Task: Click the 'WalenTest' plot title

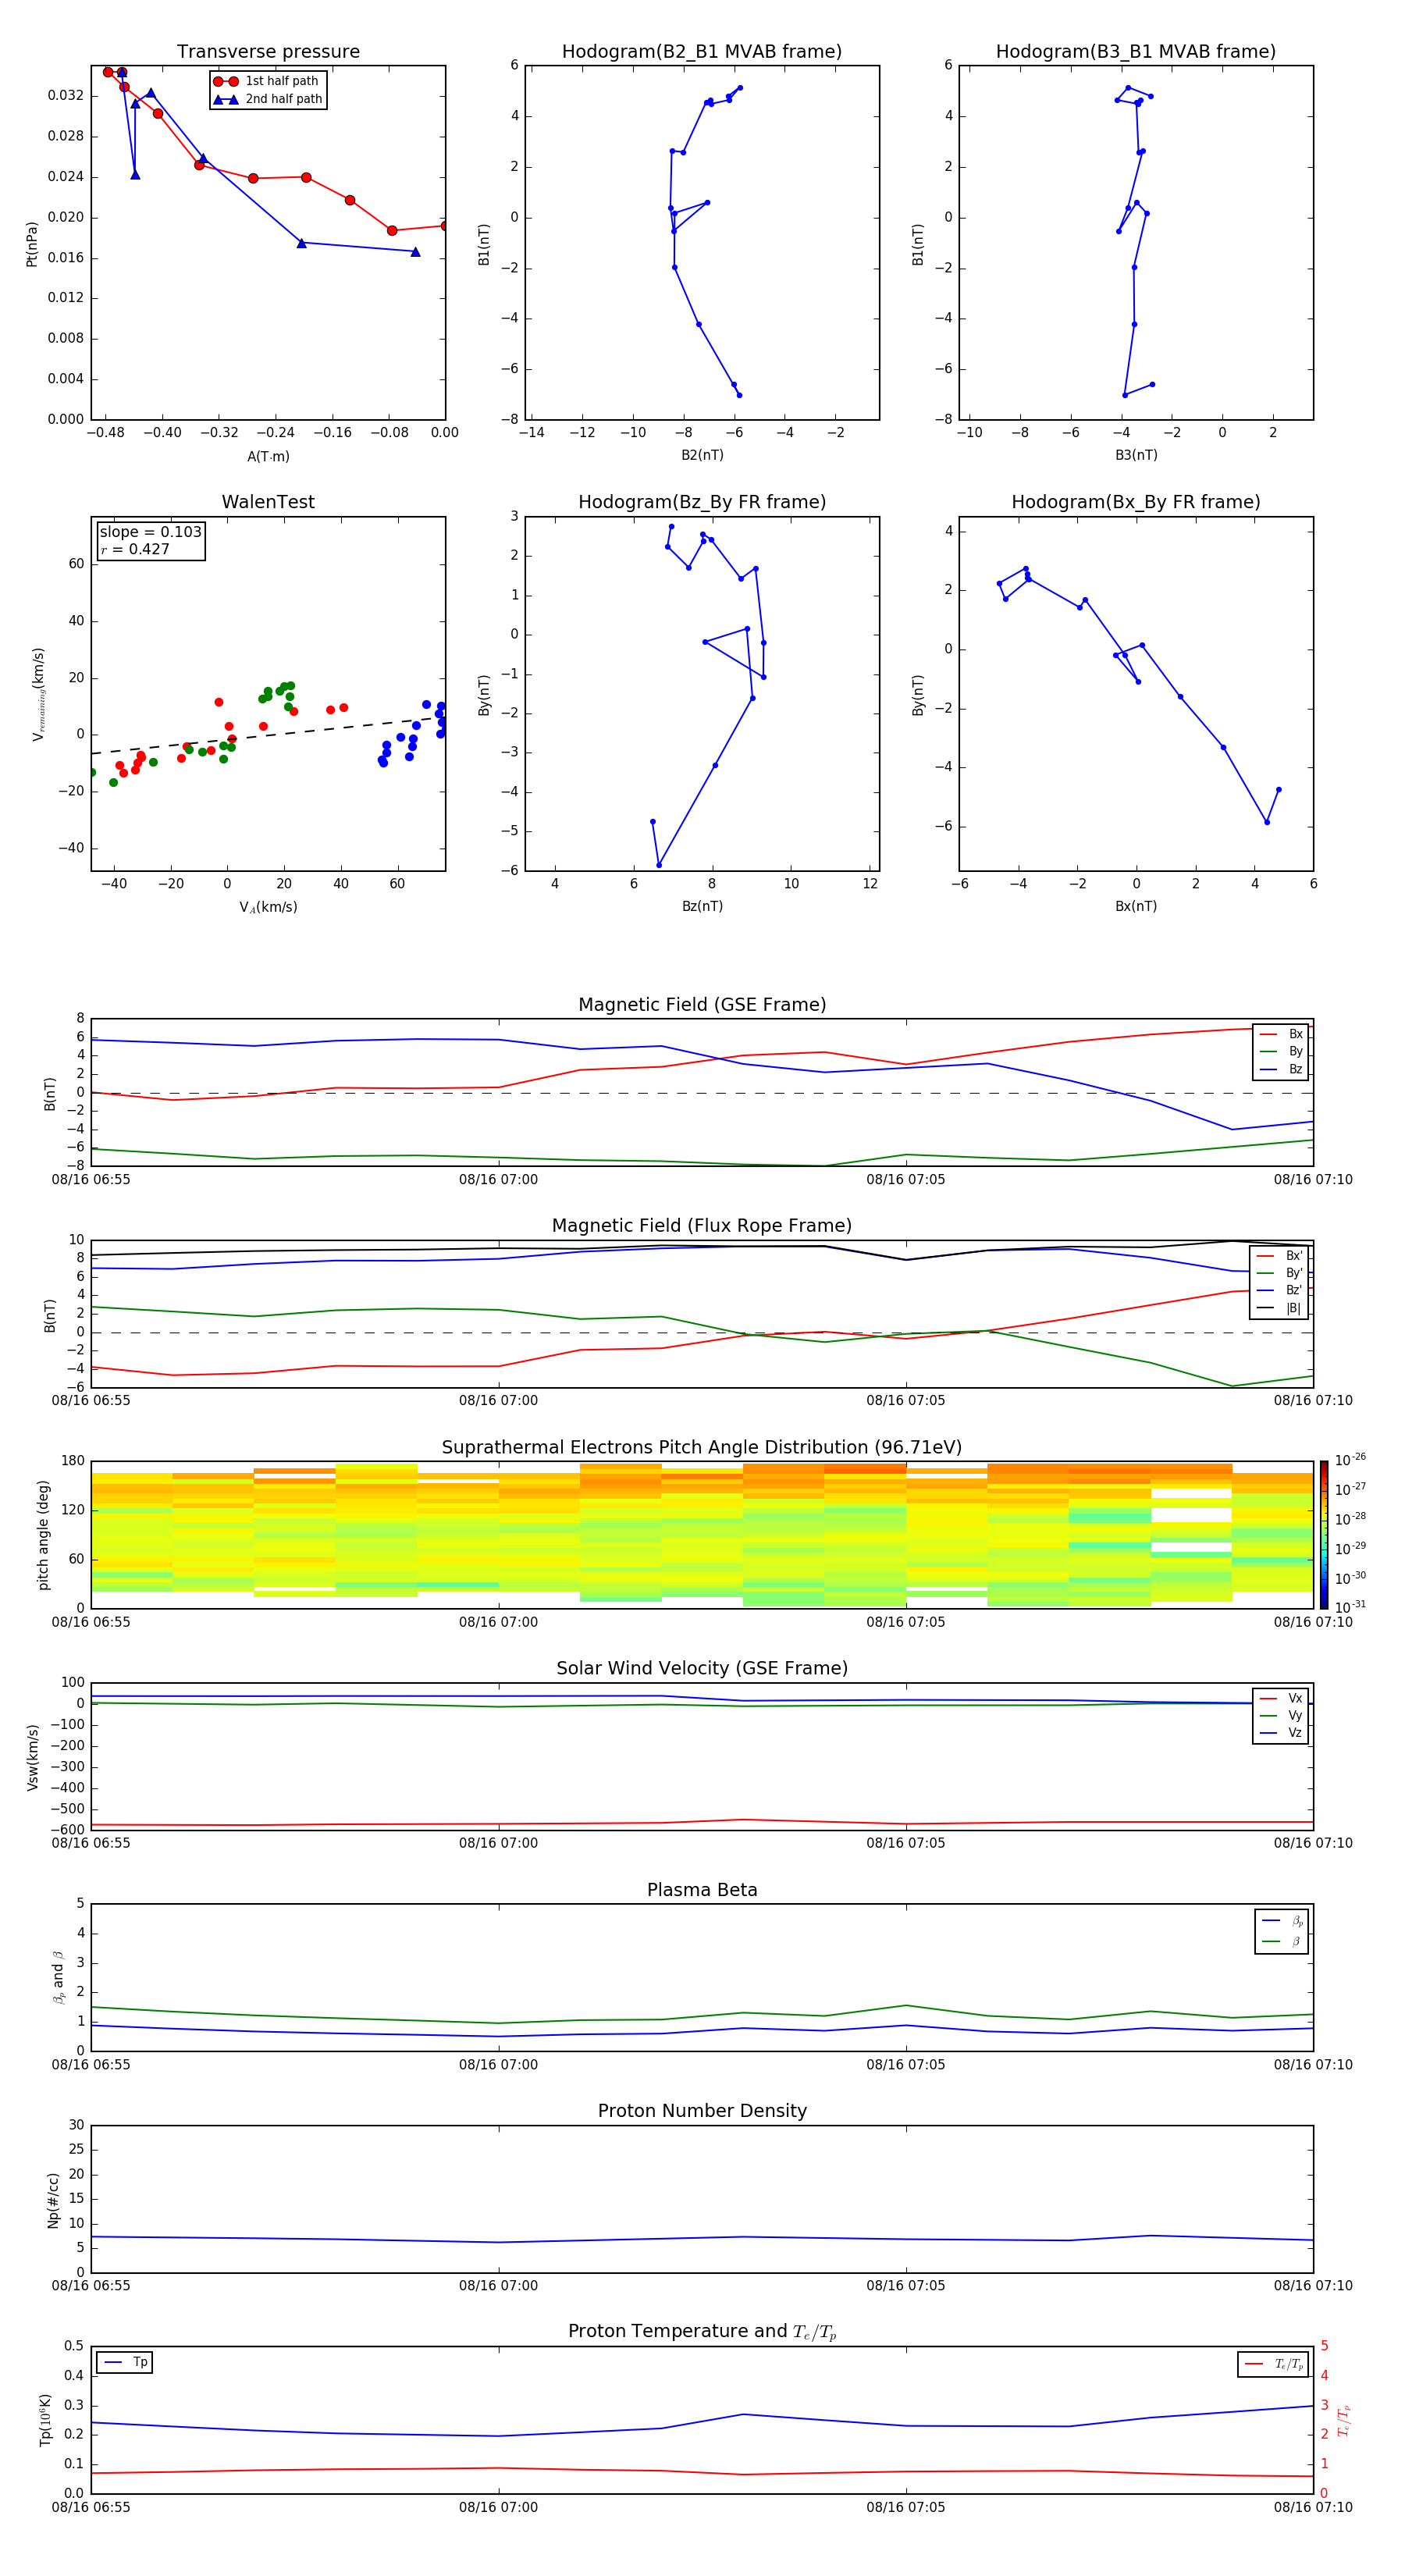Action: [268, 502]
